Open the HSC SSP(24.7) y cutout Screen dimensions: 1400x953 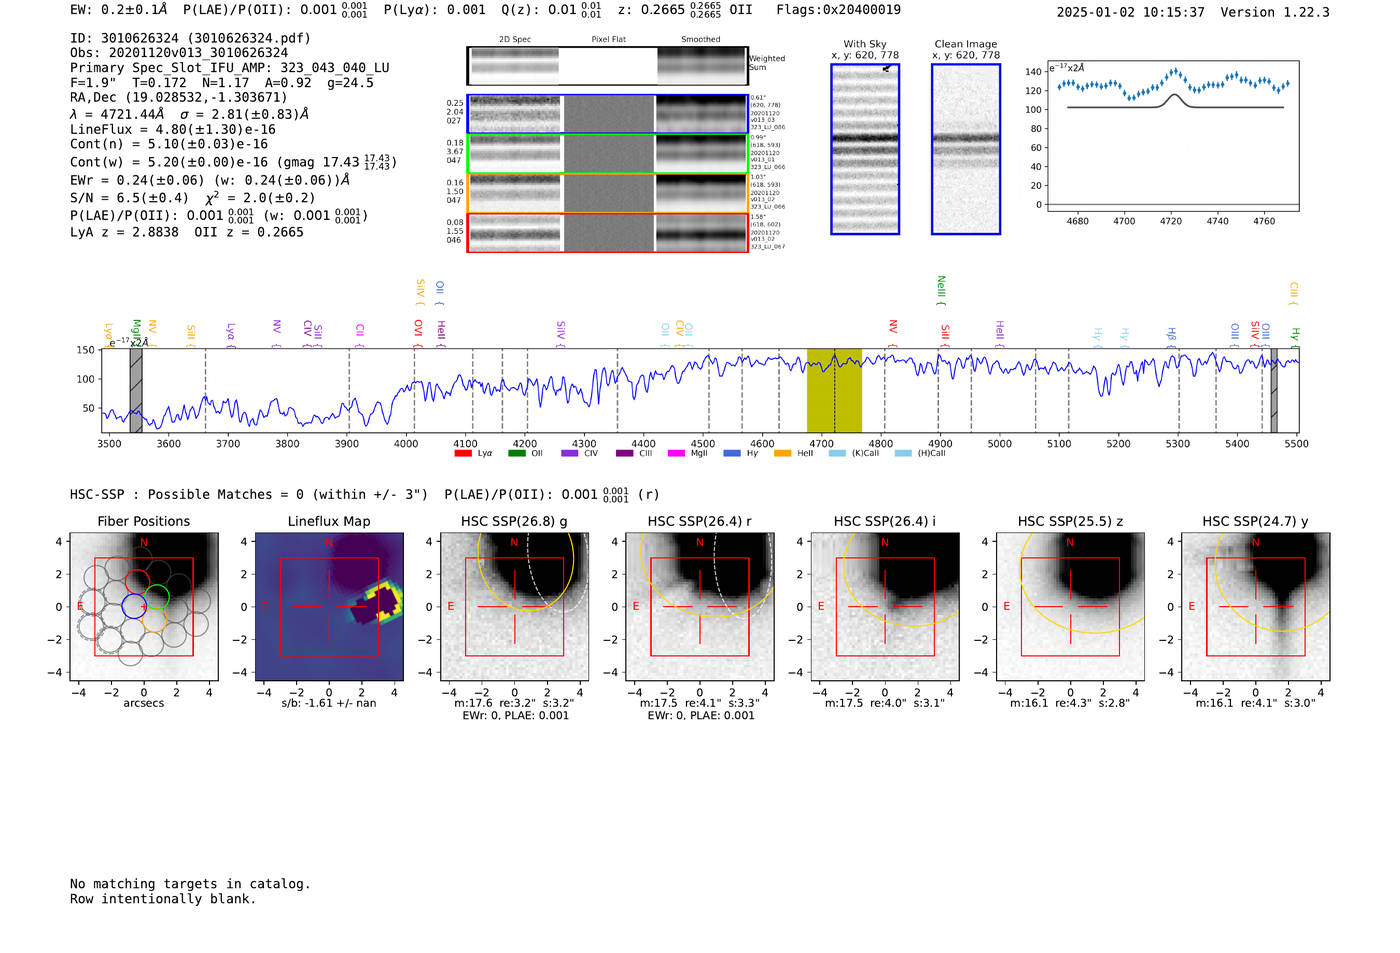(1256, 606)
